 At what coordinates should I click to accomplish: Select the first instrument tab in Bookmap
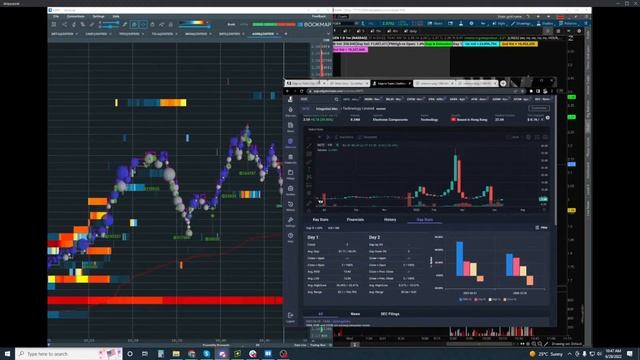click(62, 34)
